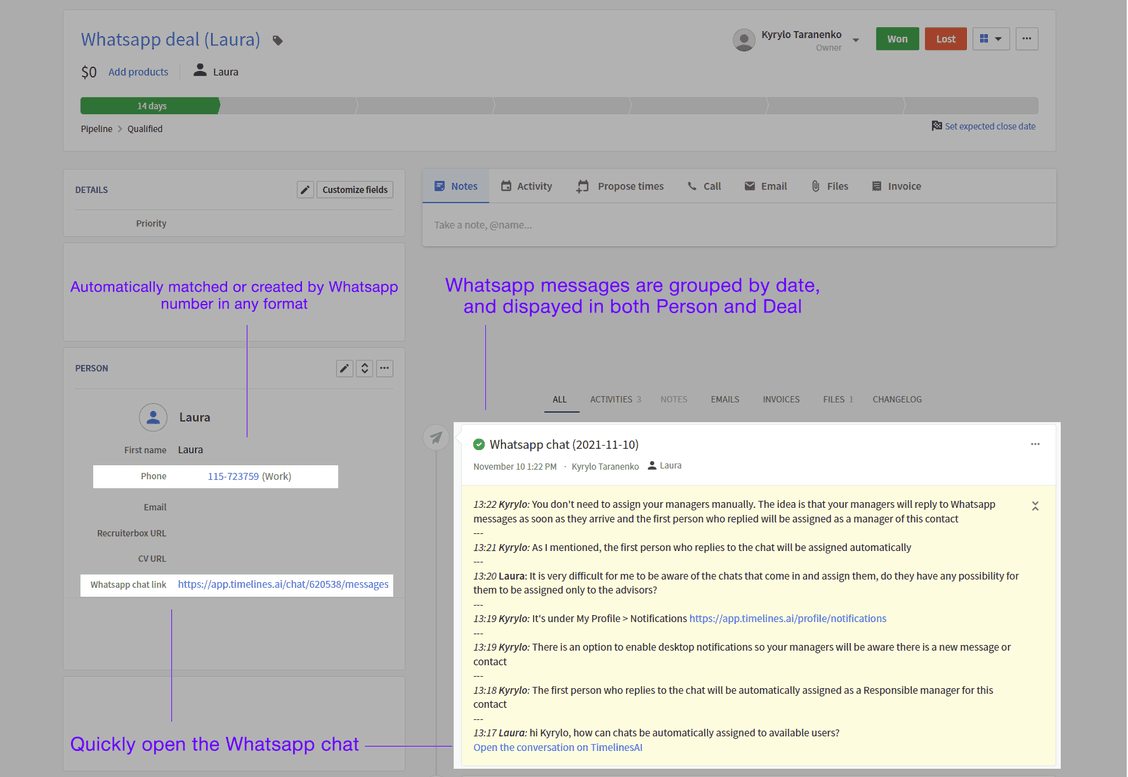Expand the Person section reorder arrows
This screenshot has width=1128, height=777.
pos(364,368)
